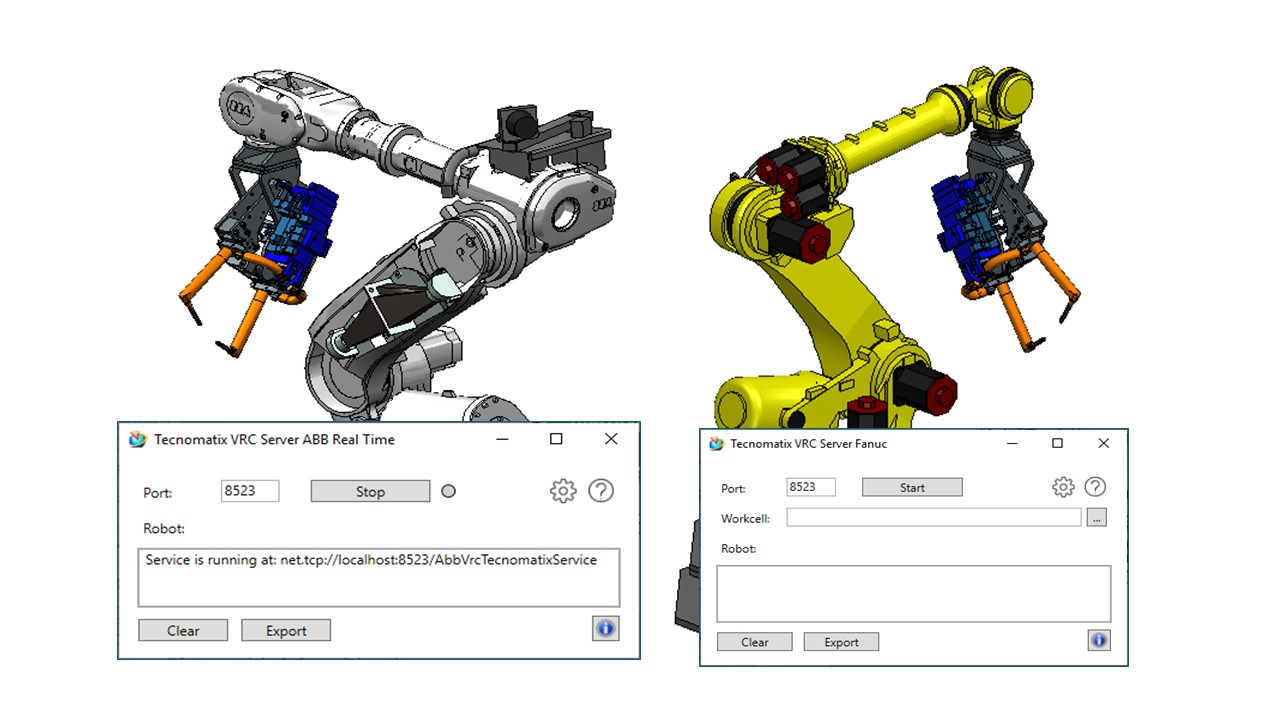Screen dimensions: 1280x720
Task: Start the Fanuc VRC server
Action: [912, 487]
